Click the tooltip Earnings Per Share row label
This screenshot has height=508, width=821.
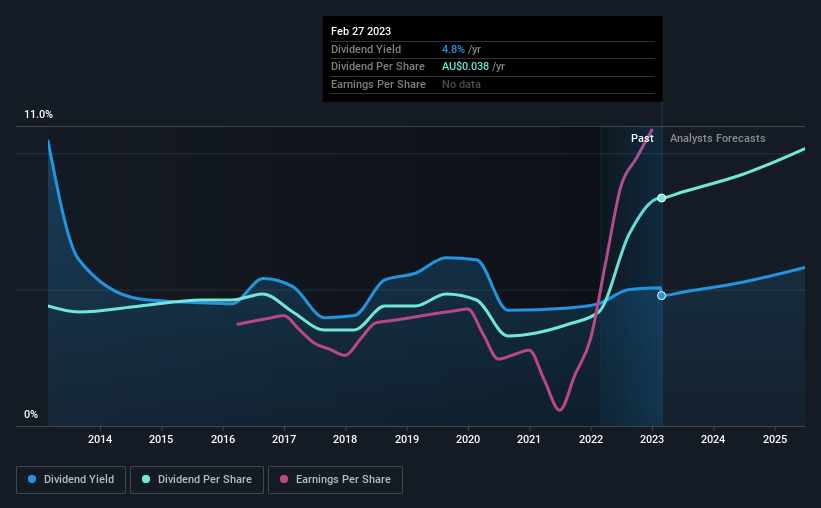click(378, 84)
